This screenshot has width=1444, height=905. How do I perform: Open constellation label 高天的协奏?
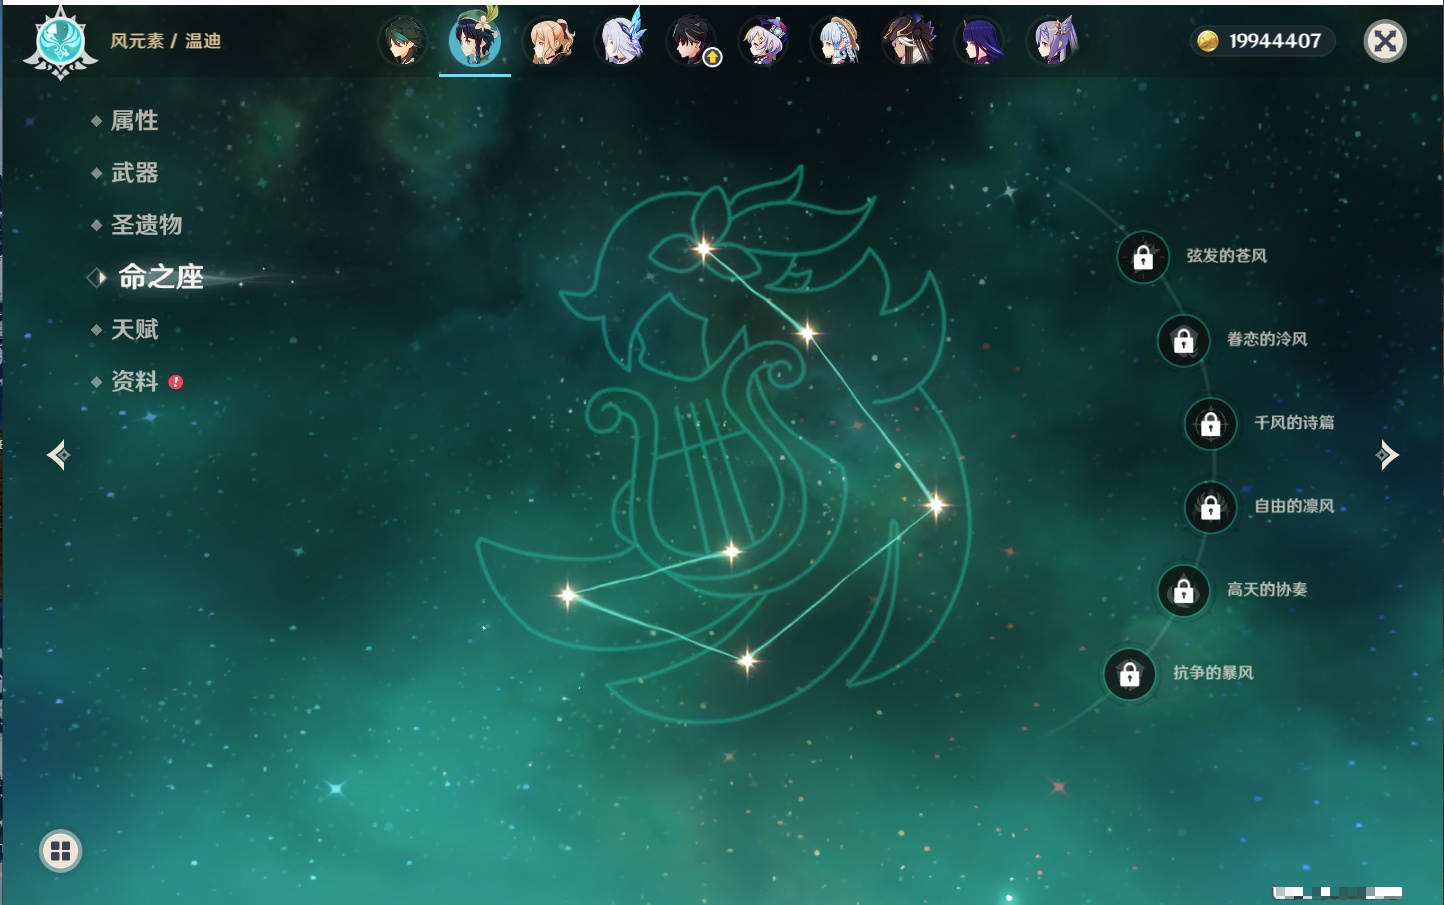coord(1267,589)
